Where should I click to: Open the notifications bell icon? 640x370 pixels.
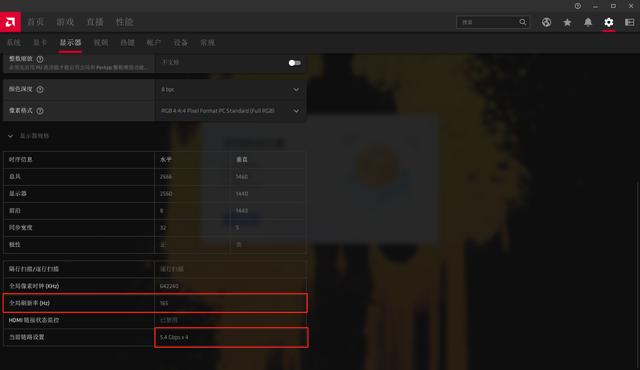pos(588,22)
